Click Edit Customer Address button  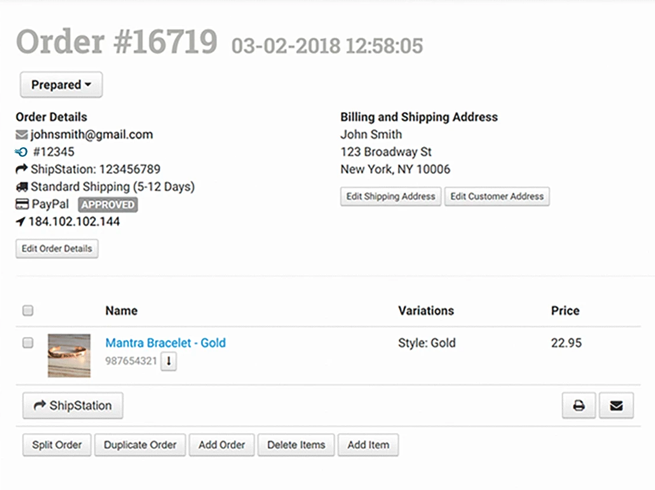[x=497, y=196]
